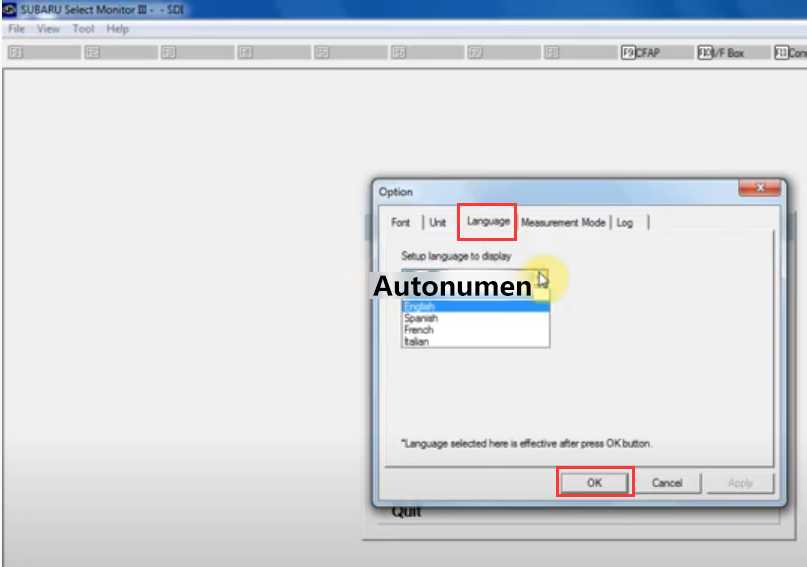Click the F3 toolbar button
Image resolution: width=807 pixels, height=567 pixels.
click(198, 52)
